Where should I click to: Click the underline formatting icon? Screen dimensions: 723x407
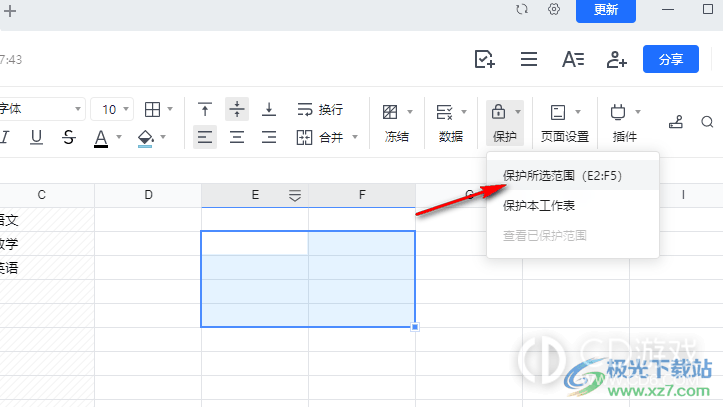[36, 138]
